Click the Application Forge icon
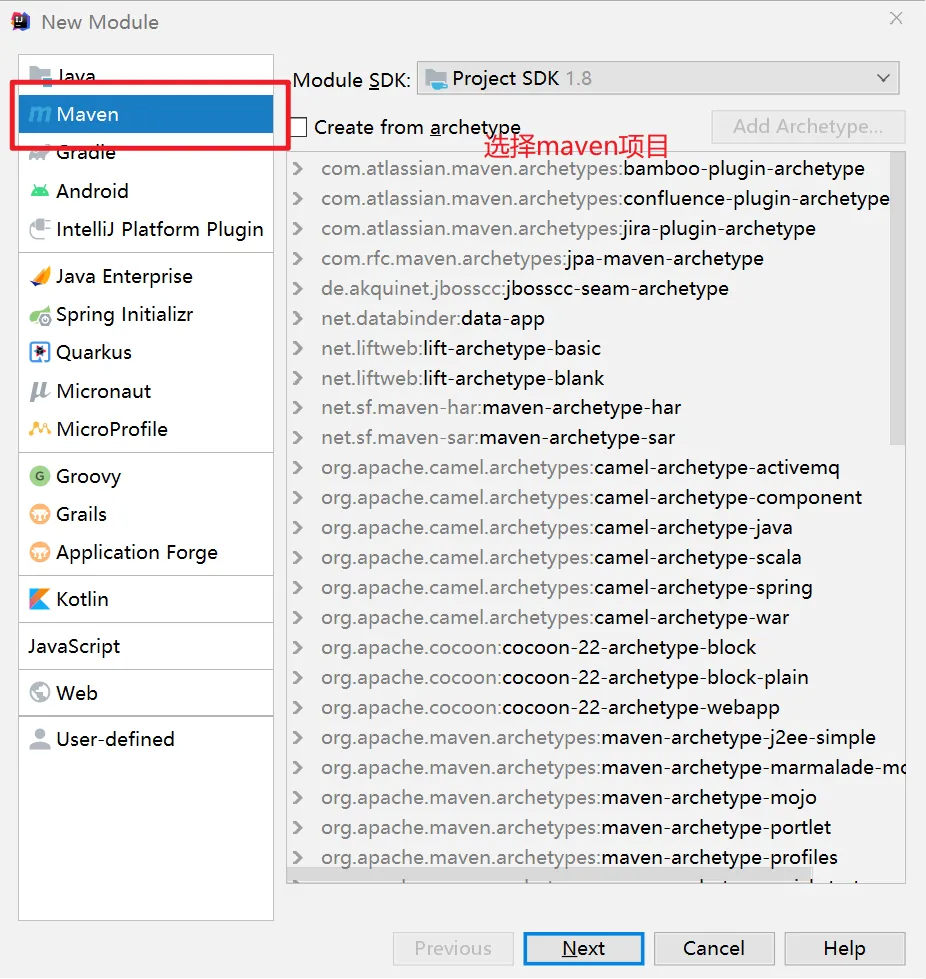This screenshot has height=979, width=926. click(40, 552)
